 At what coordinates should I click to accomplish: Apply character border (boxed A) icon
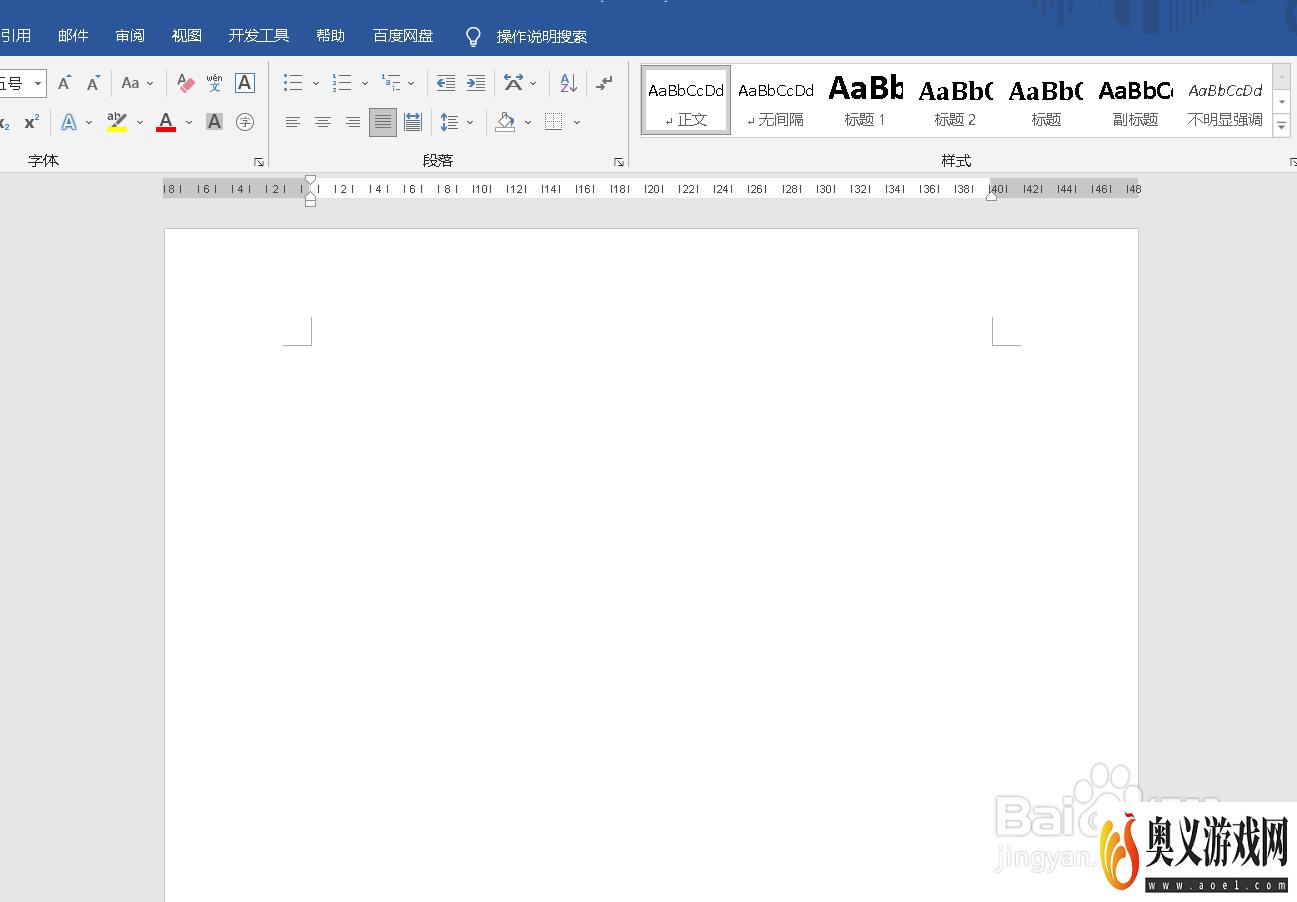pyautogui.click(x=245, y=83)
